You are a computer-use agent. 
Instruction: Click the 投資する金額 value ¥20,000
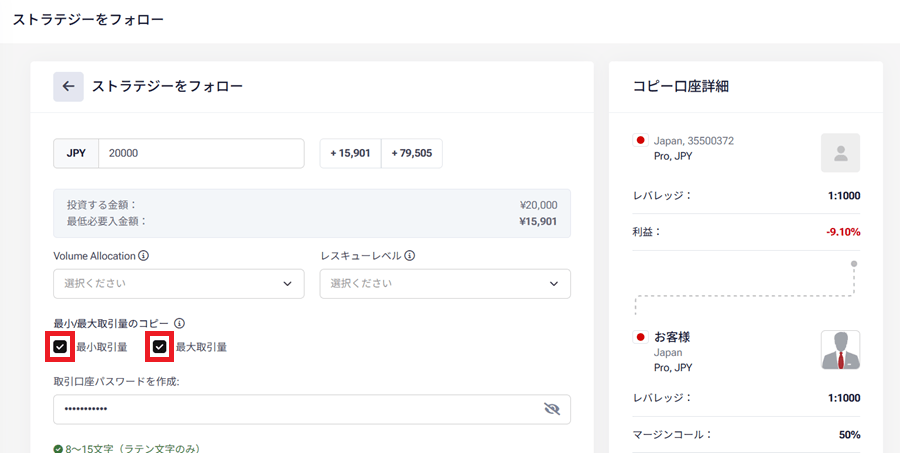point(537,205)
